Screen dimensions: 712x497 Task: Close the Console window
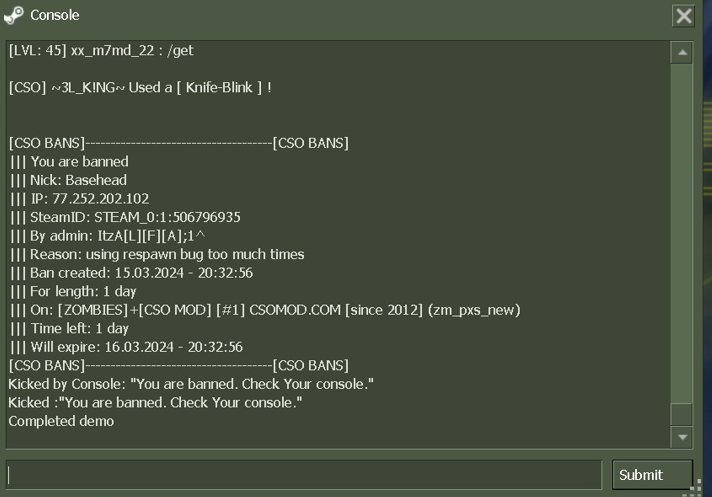point(684,15)
